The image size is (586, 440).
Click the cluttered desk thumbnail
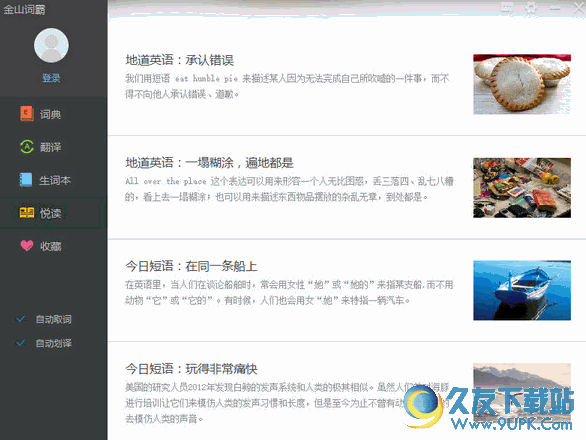coord(522,188)
